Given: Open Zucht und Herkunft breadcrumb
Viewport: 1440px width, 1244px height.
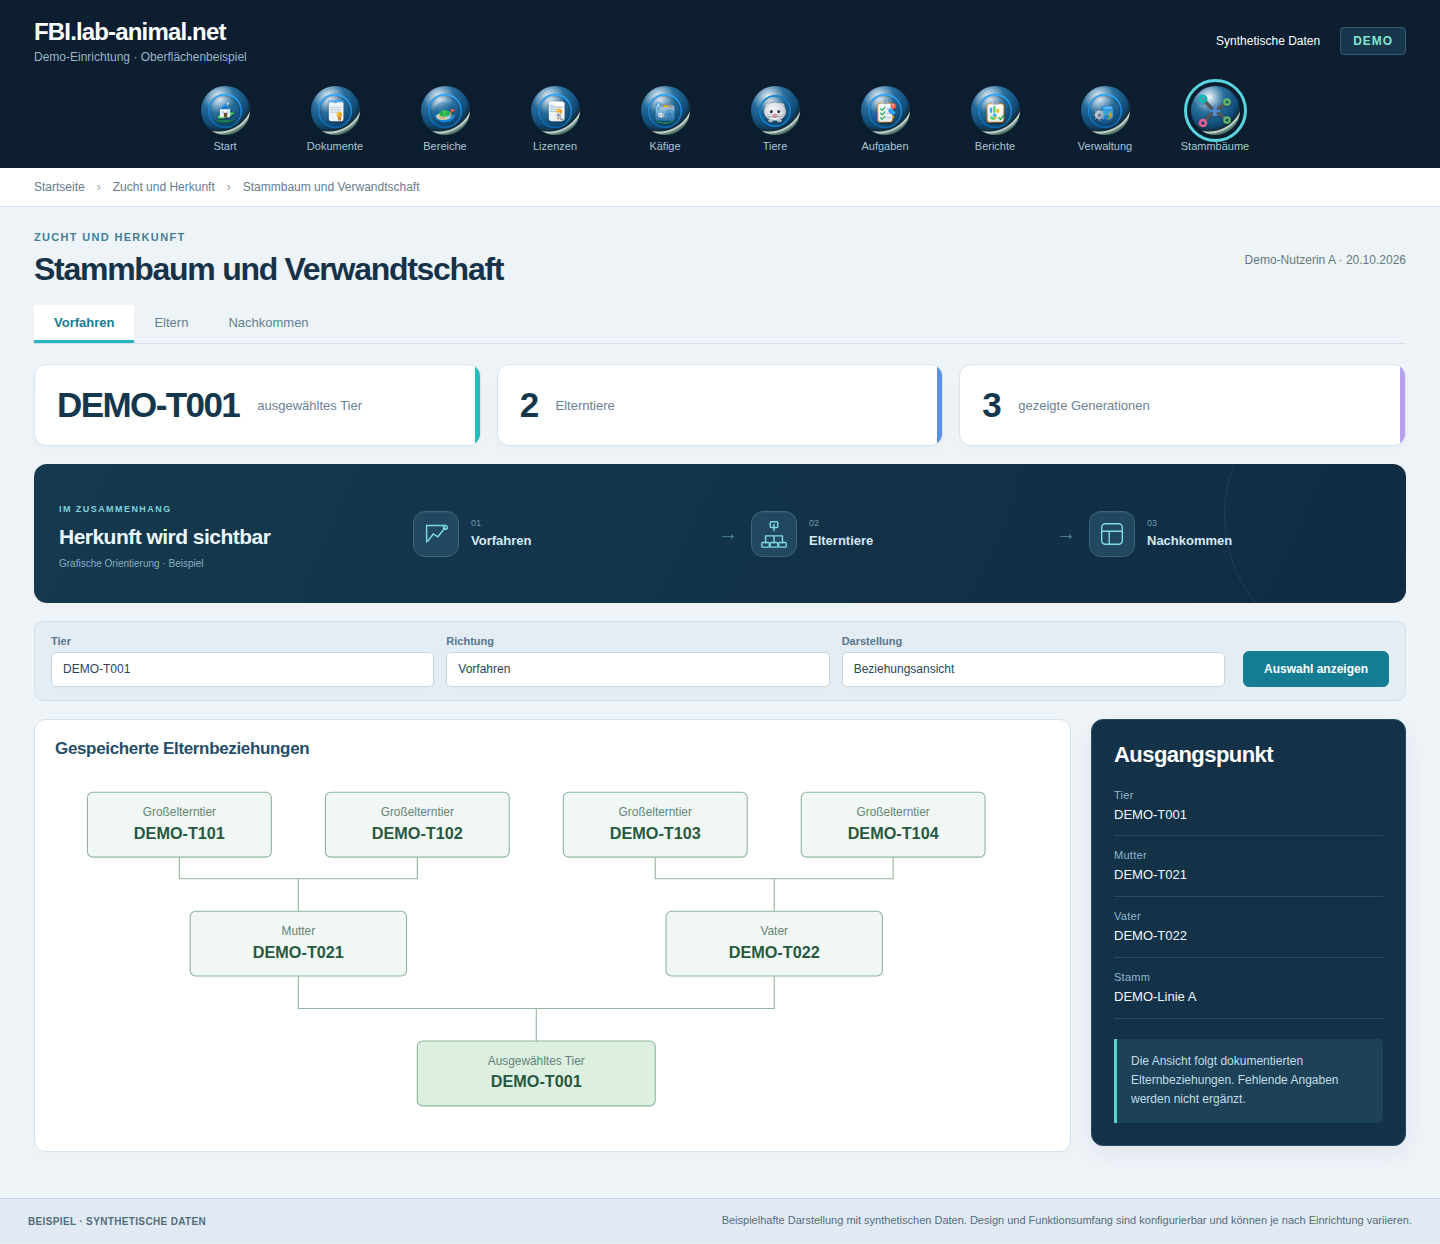Looking at the screenshot, I should (x=164, y=187).
